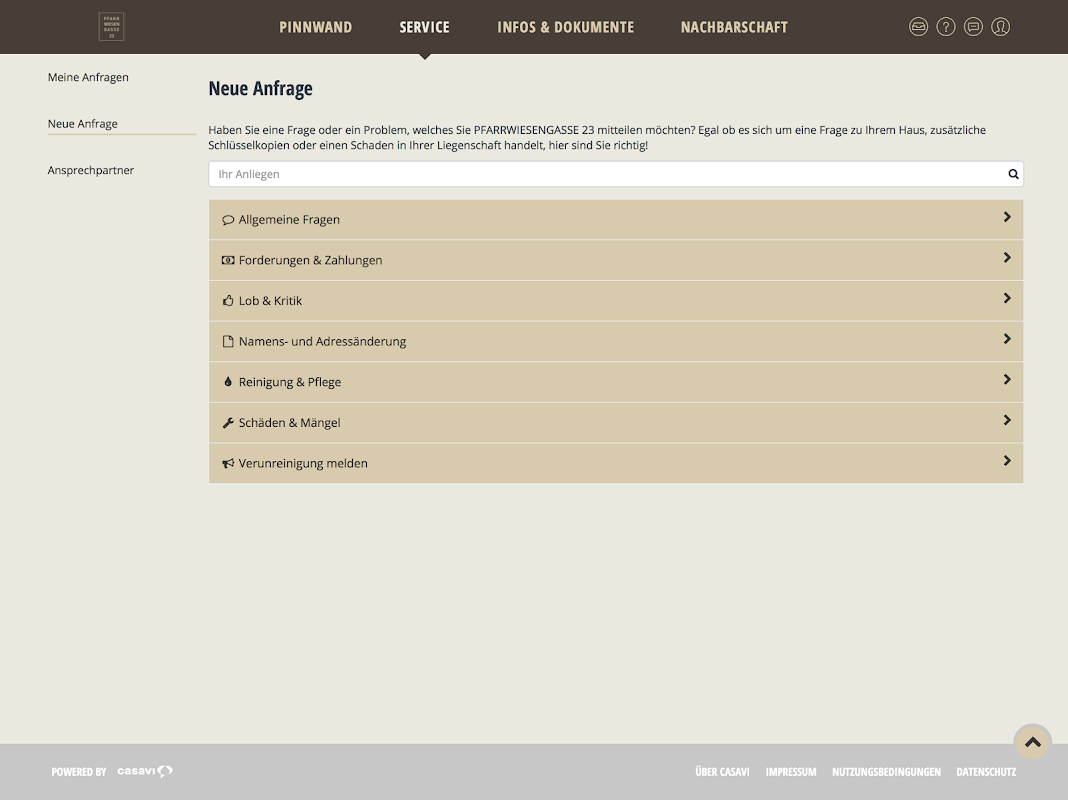Click the speech bubble icon for Allgemeine Fragen

tap(228, 220)
